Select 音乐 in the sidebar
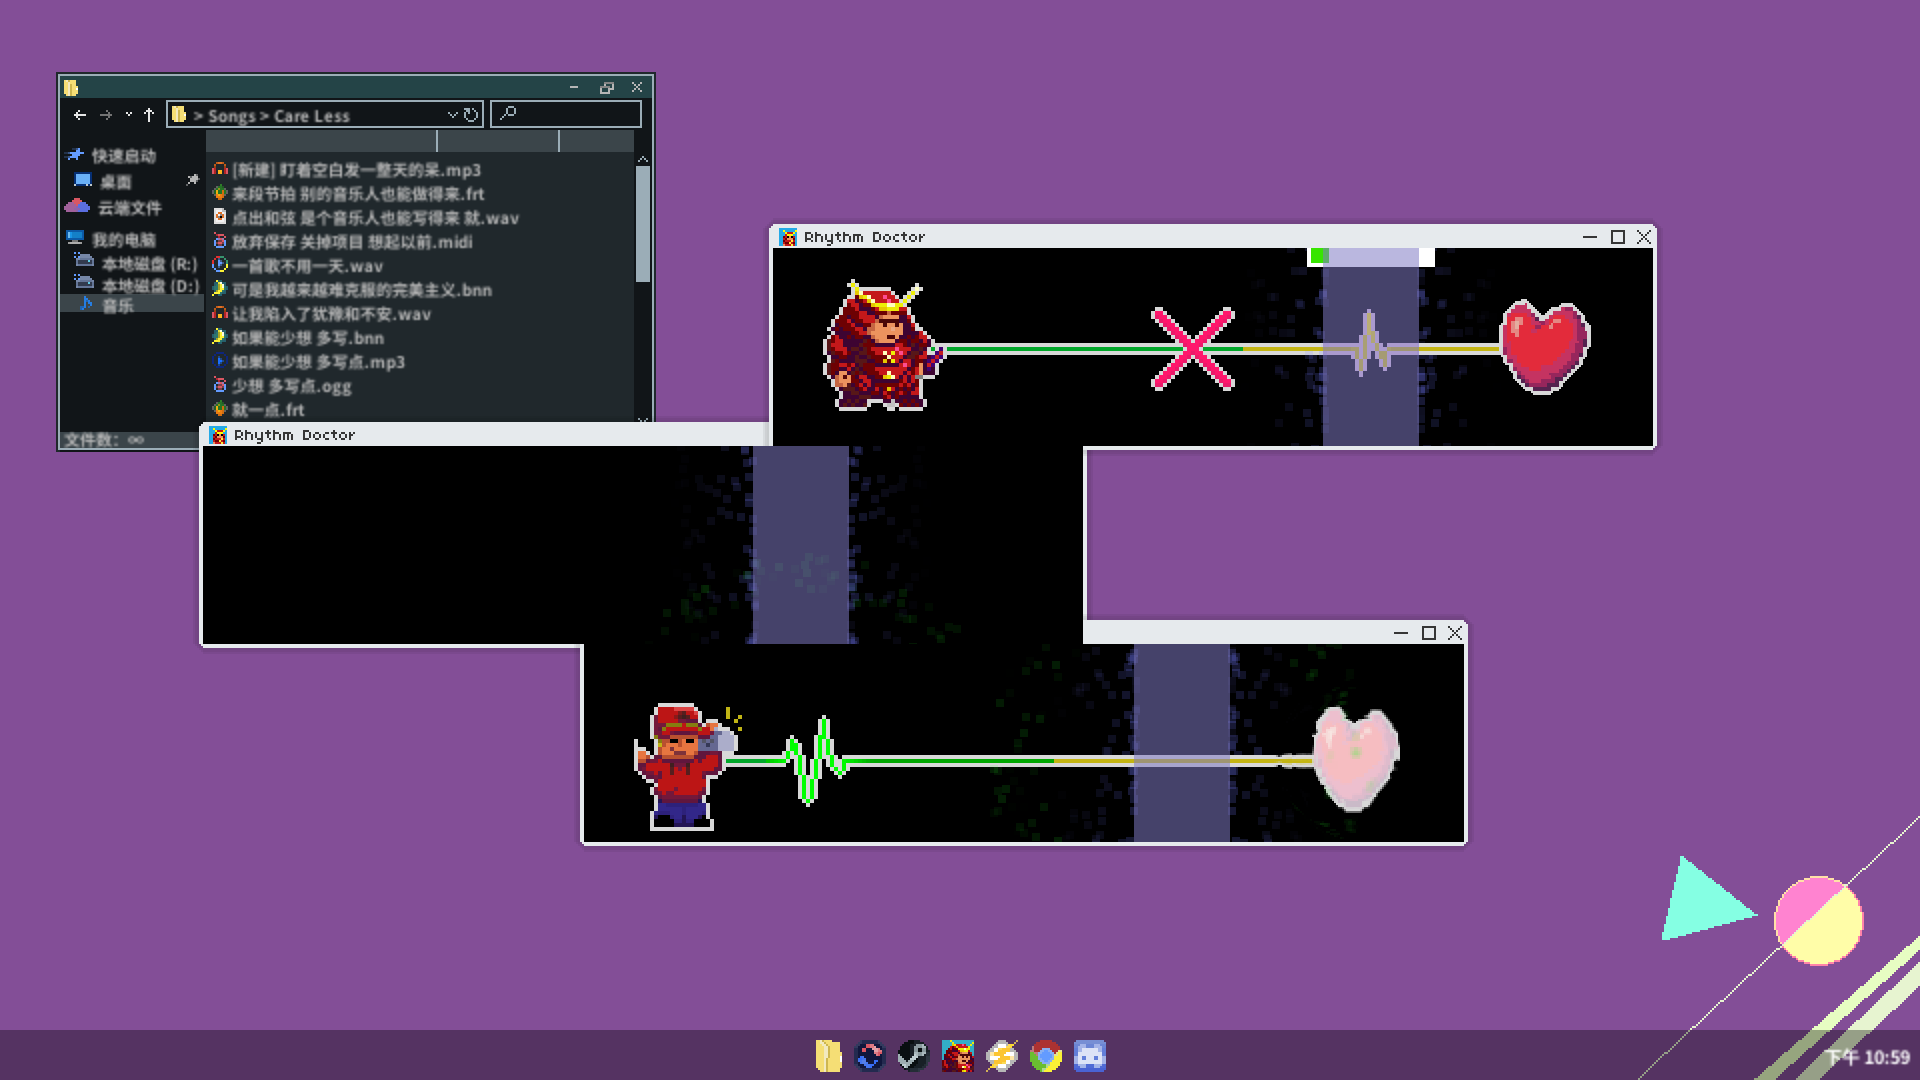The width and height of the screenshot is (1920, 1080). coord(117,306)
